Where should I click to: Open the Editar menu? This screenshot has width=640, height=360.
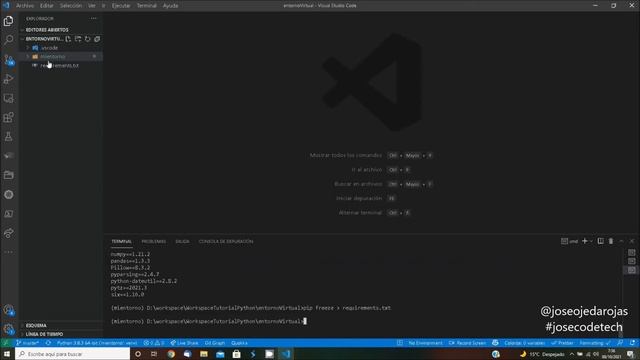click(47, 6)
